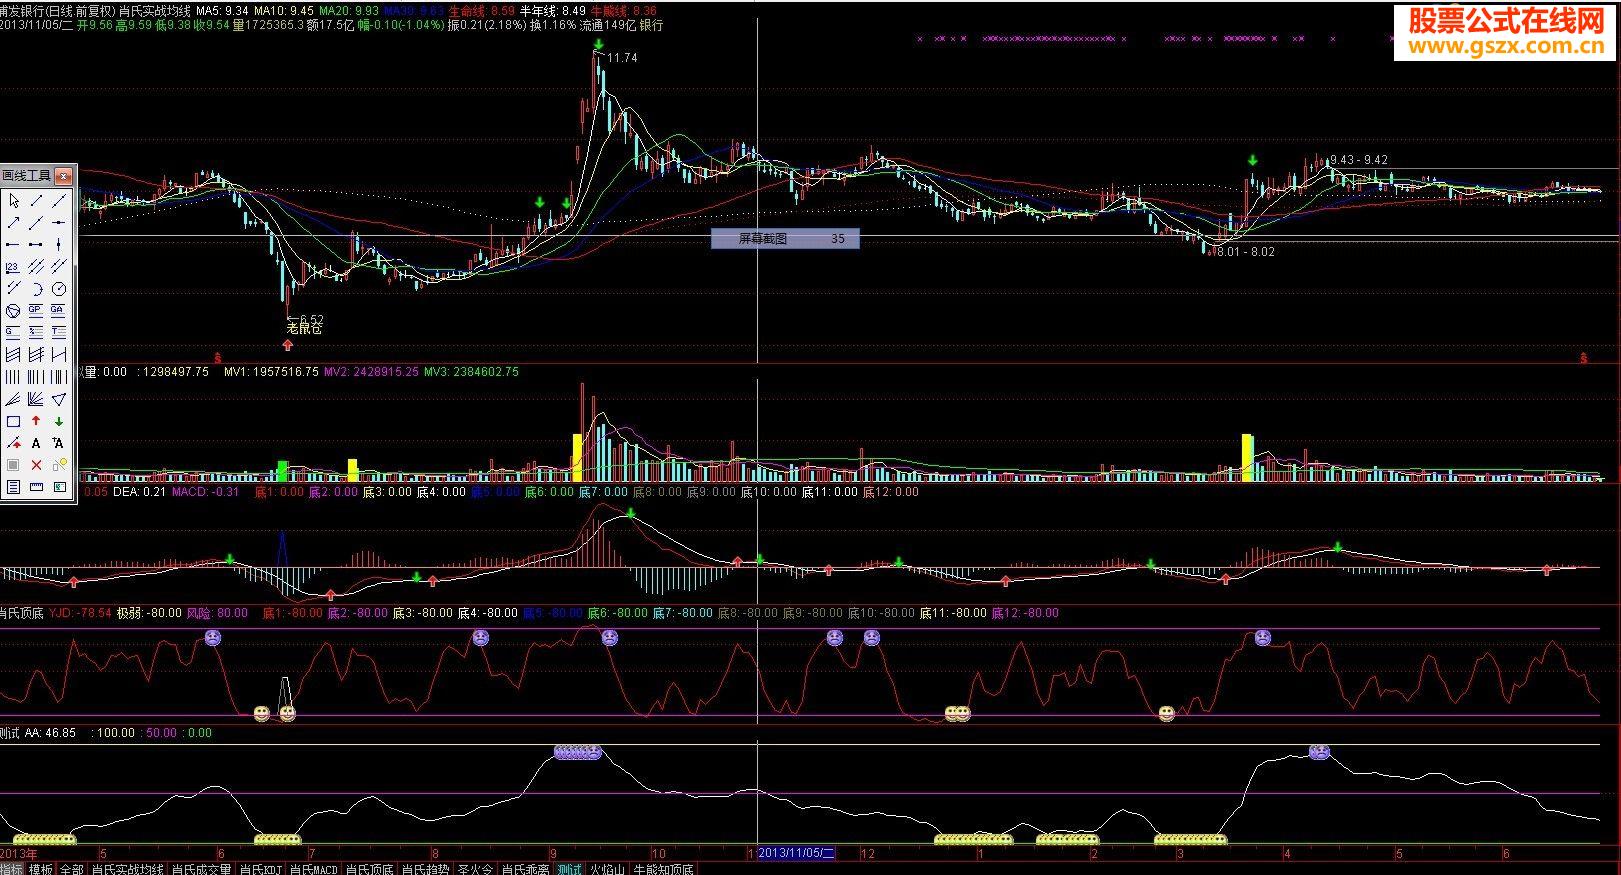Image resolution: width=1621 pixels, height=875 pixels.
Task: Select the GP golden ratio price tool
Action: (x=37, y=311)
